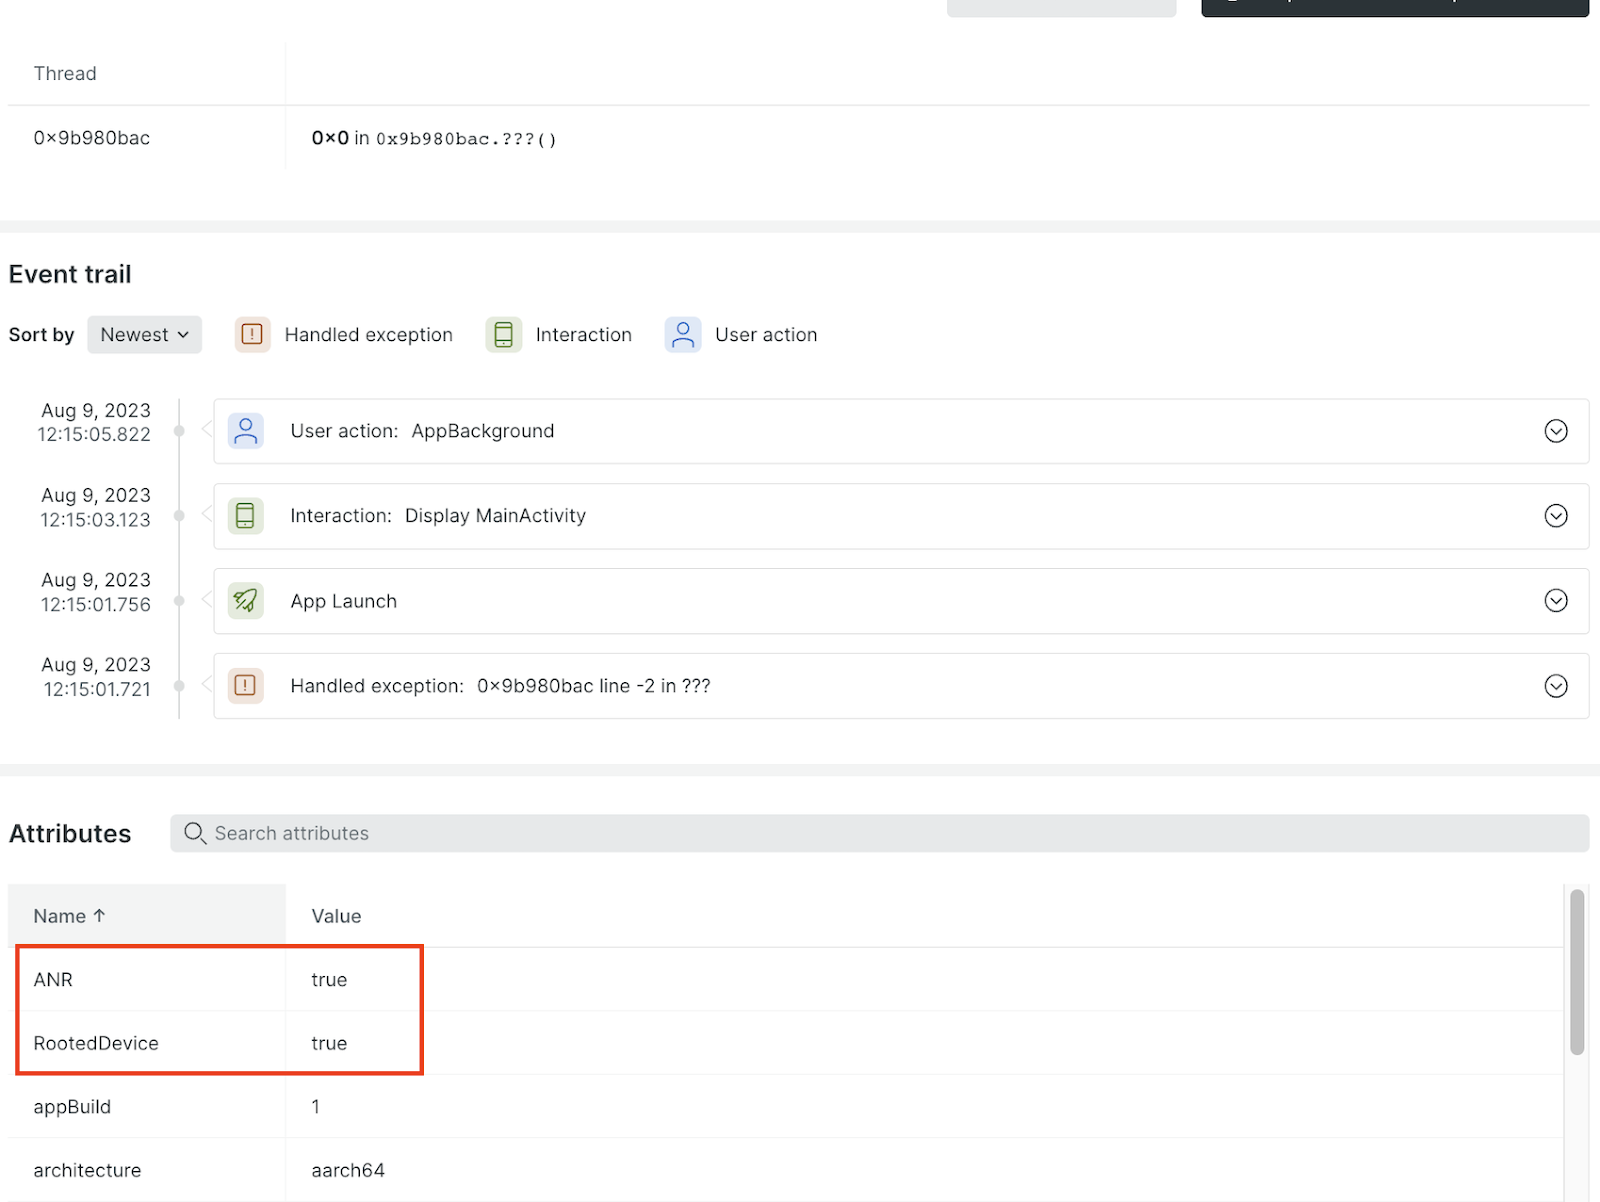Click the Interaction legend icon
Viewport: 1600px width, 1202px height.
504,335
